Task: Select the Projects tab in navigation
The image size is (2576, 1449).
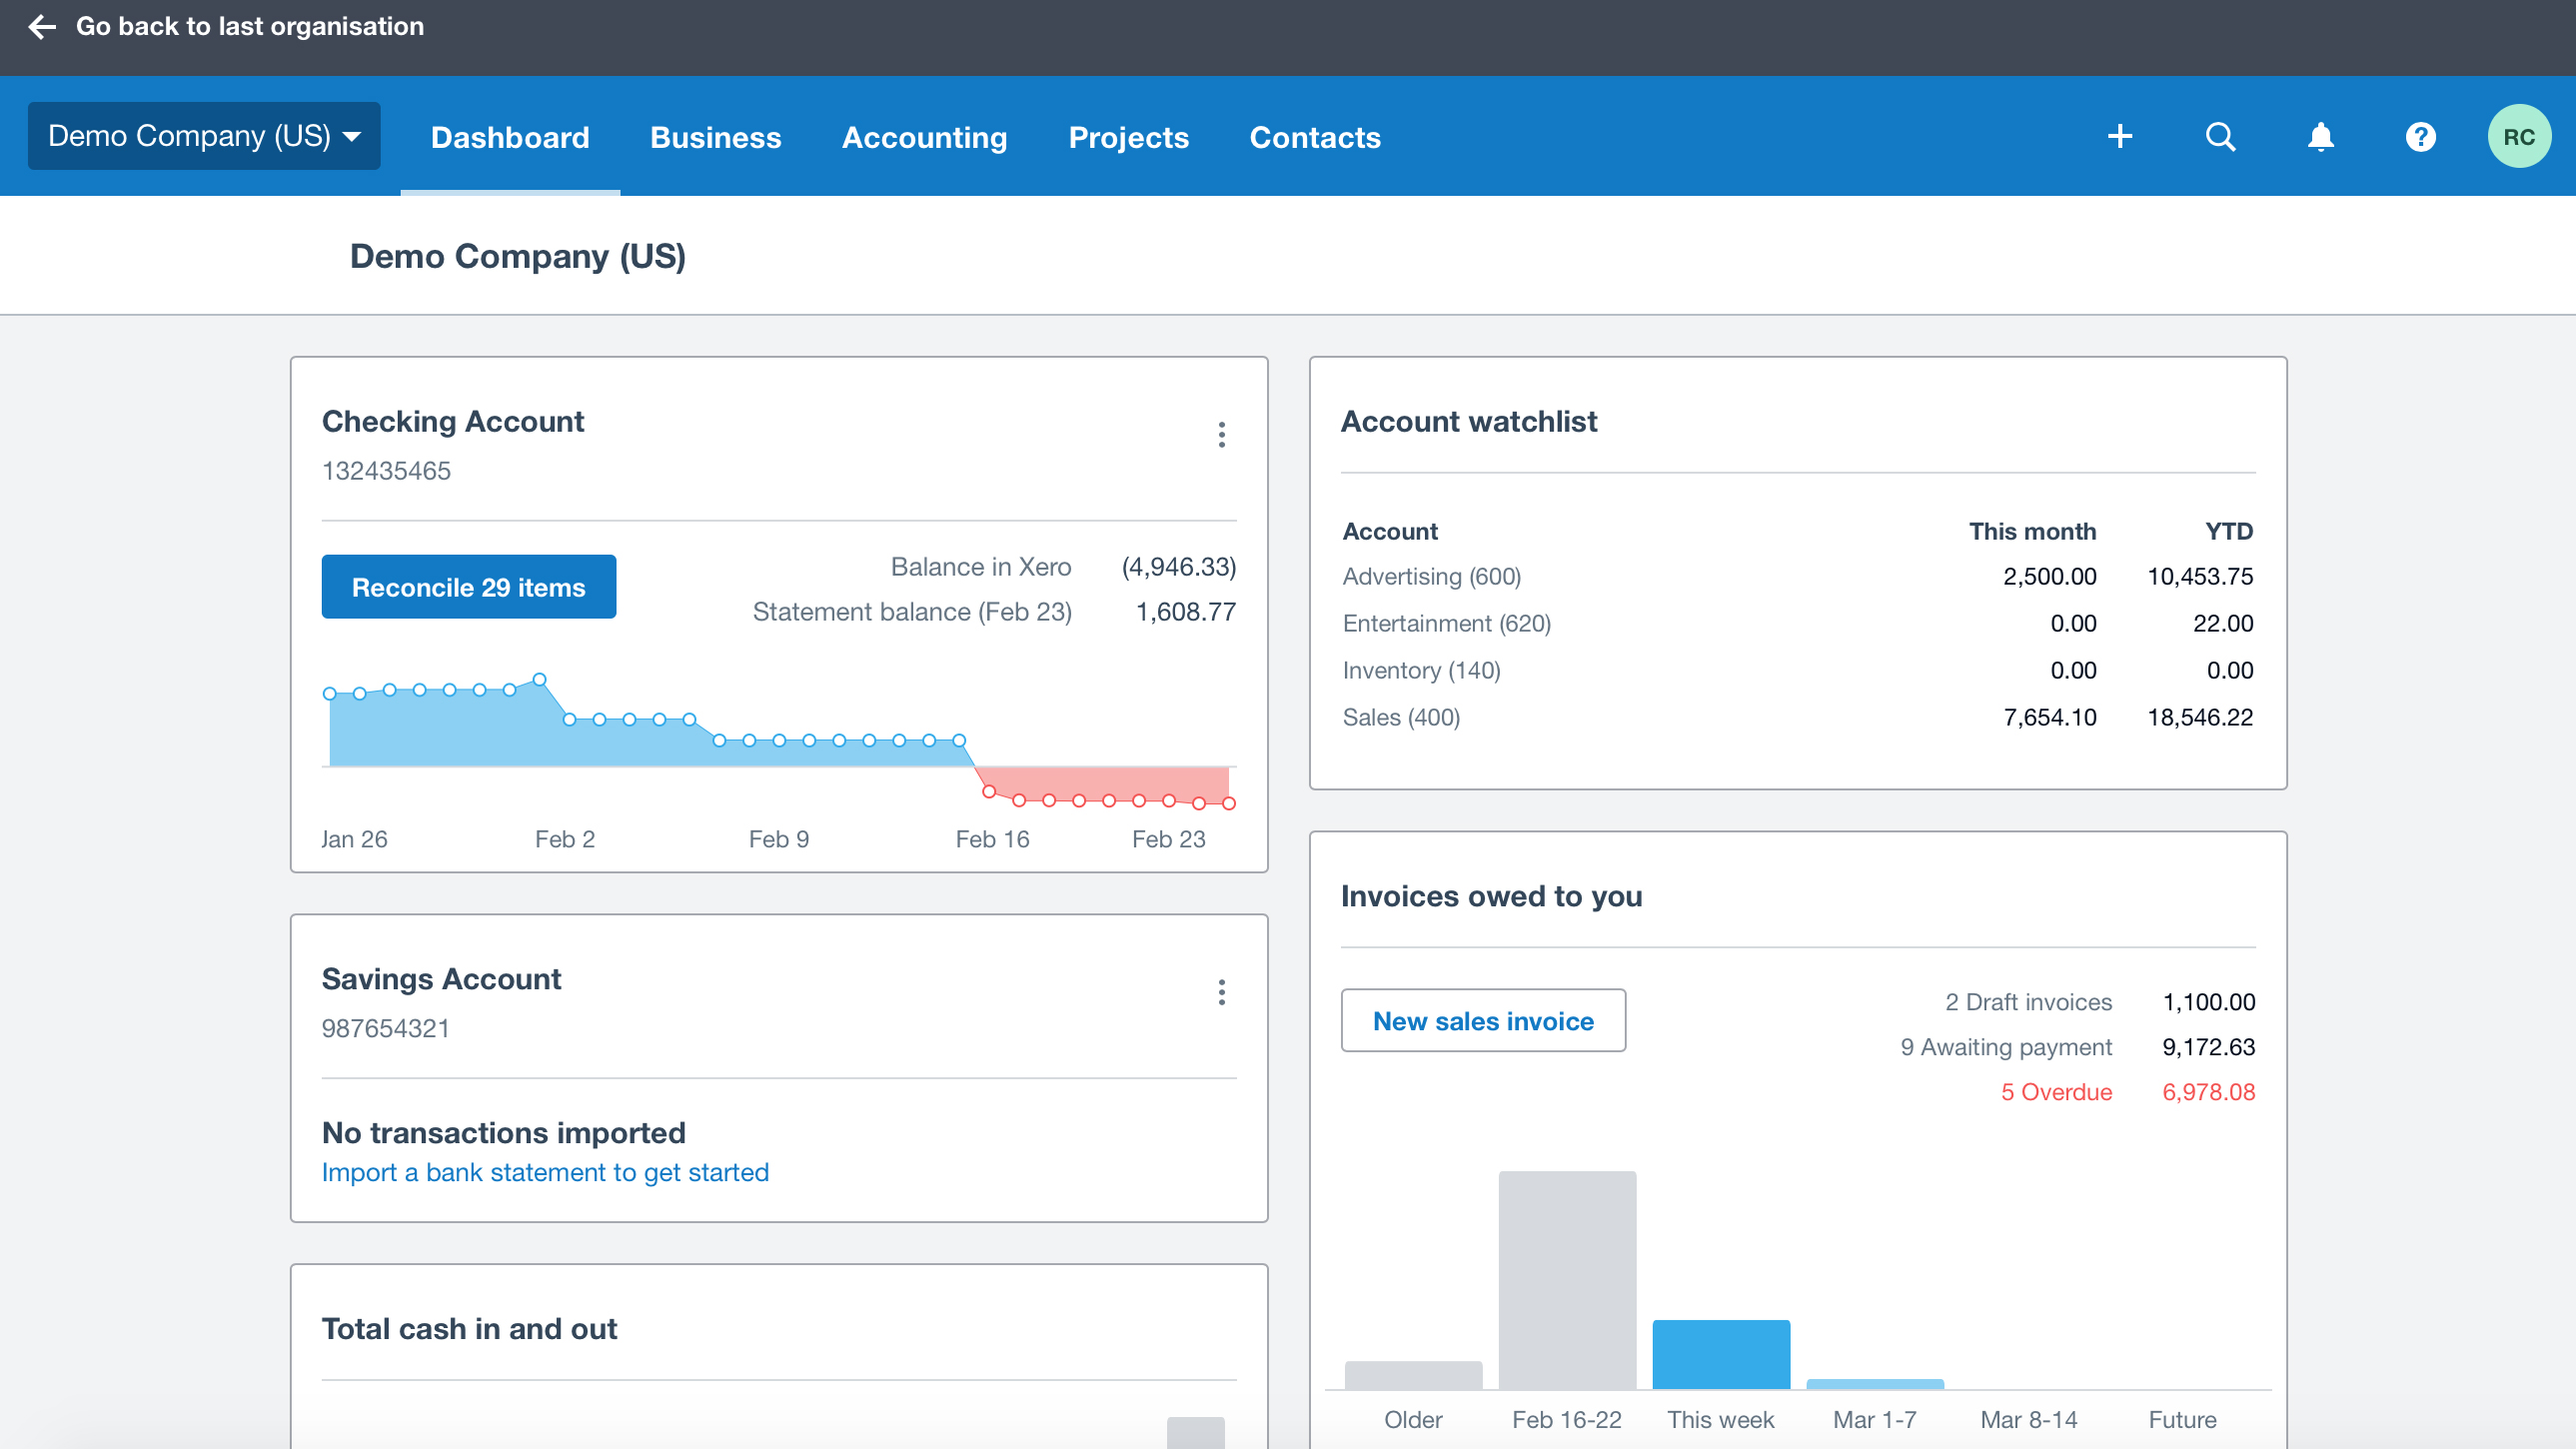Action: click(x=1129, y=136)
